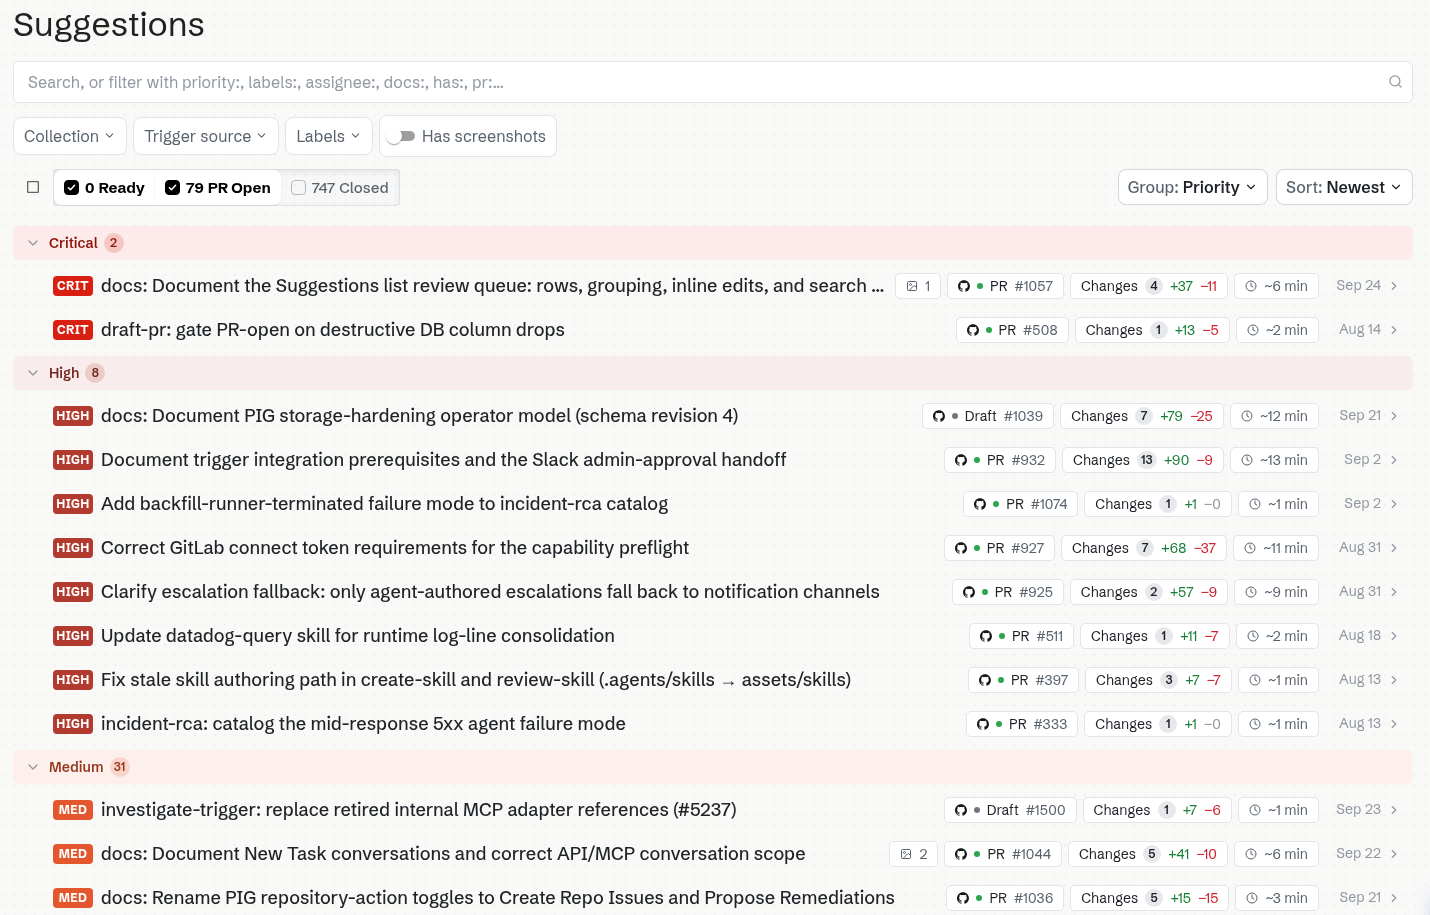Screen dimensions: 1430x915
Task: Open screenshot count badge on Suggestions list docs row
Action: click(x=918, y=286)
